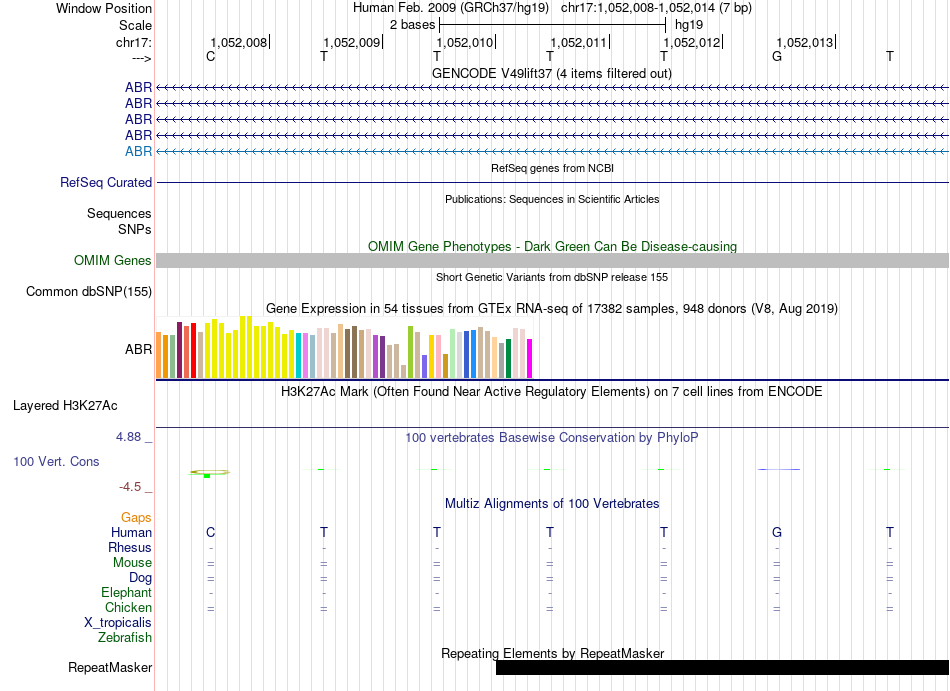
Task: Select the chr17: ruler label
Action: click(134, 42)
